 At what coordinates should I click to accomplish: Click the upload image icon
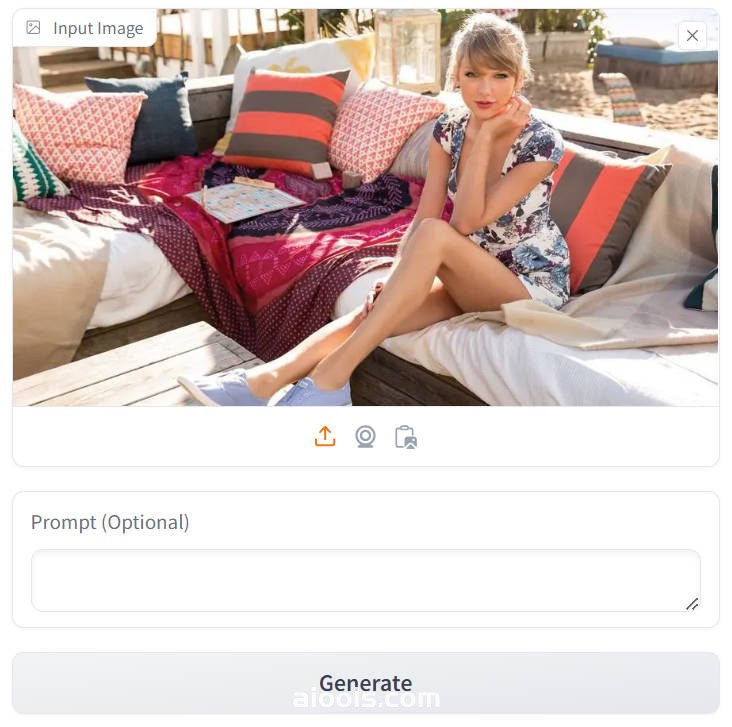(325, 437)
